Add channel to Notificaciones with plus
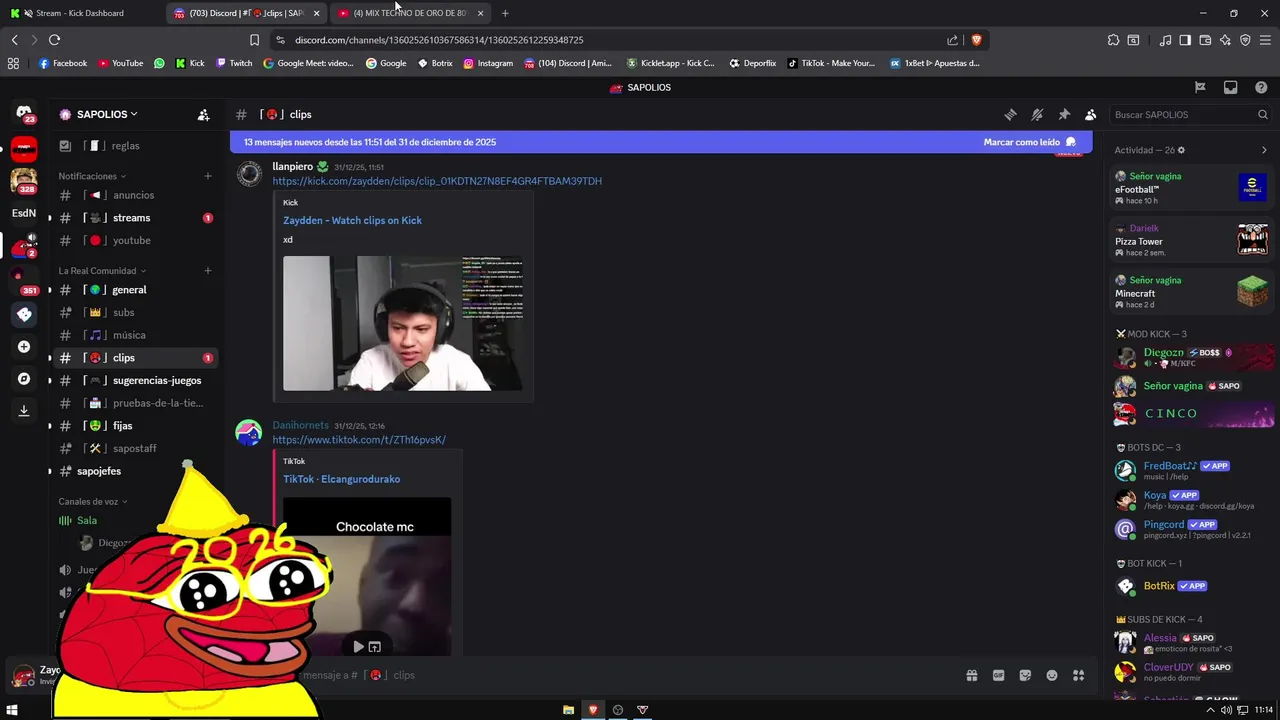The image size is (1280, 720). tap(208, 176)
